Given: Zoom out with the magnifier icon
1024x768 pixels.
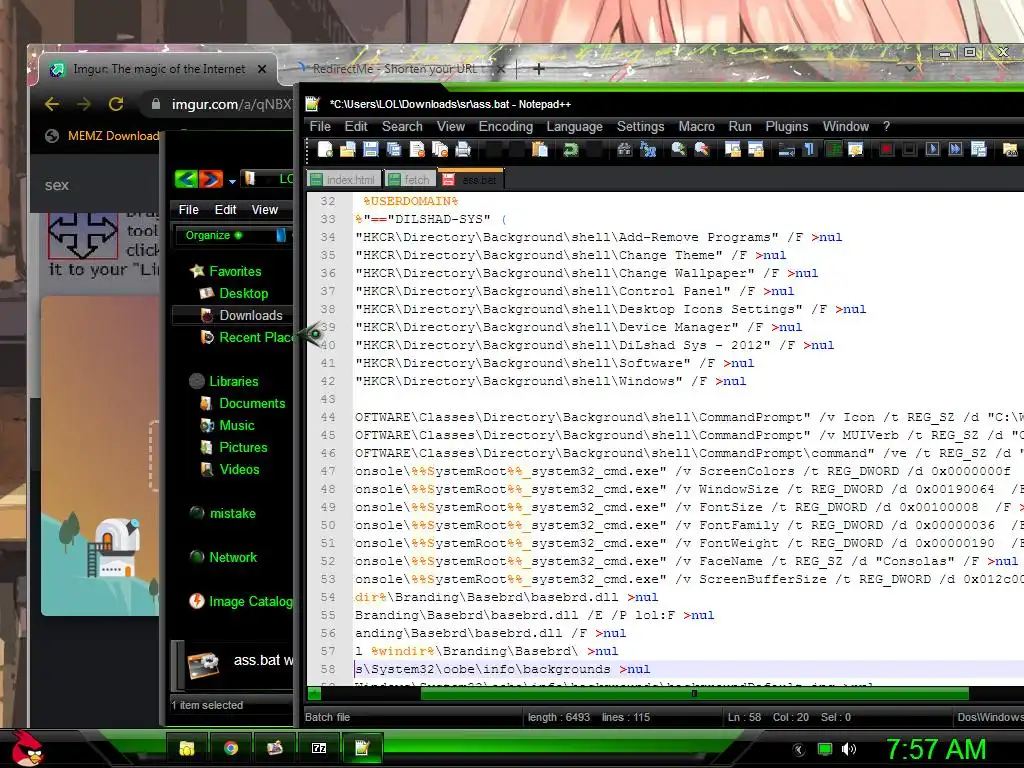Looking at the screenshot, I should coord(702,150).
